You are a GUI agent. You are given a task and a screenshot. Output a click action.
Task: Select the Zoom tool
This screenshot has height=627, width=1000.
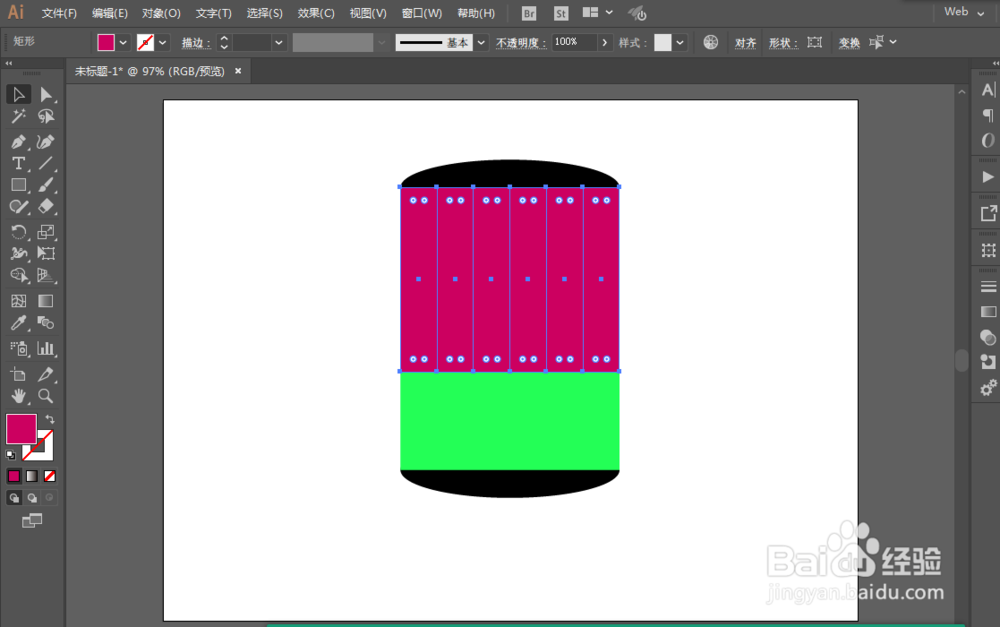[46, 395]
